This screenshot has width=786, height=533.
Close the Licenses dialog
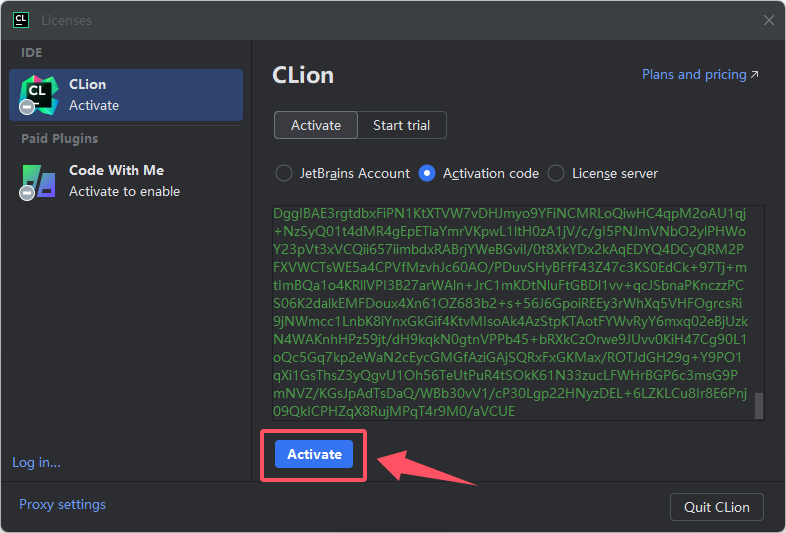[768, 20]
